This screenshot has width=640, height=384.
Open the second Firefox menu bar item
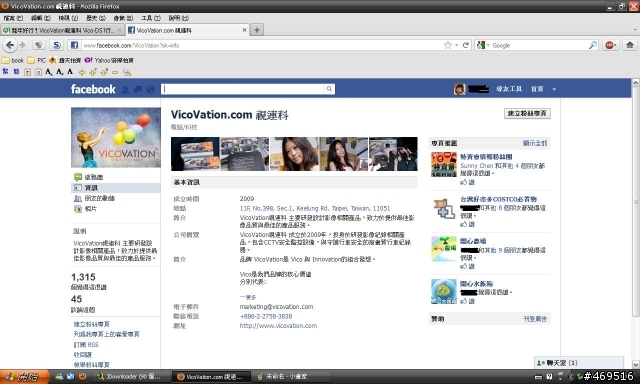(x=40, y=18)
